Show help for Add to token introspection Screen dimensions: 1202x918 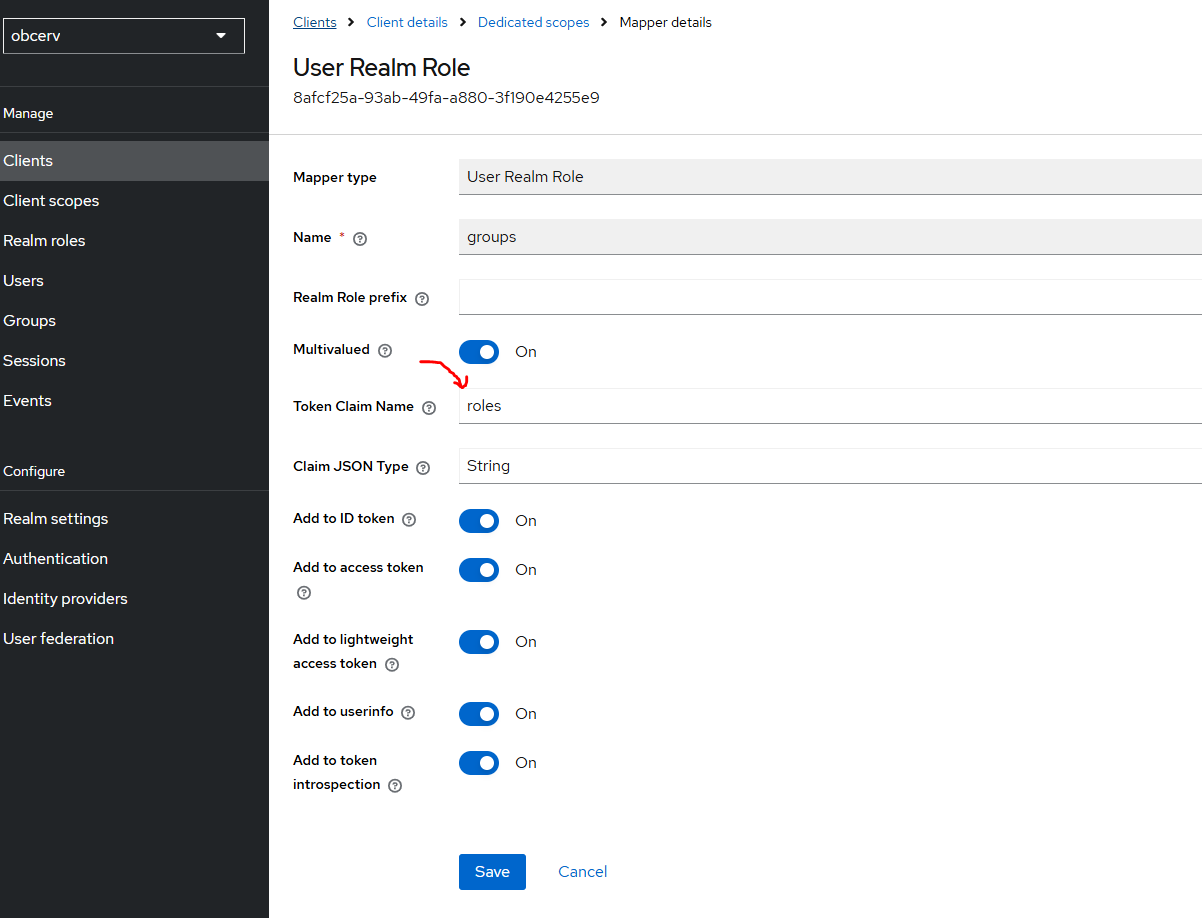(395, 786)
